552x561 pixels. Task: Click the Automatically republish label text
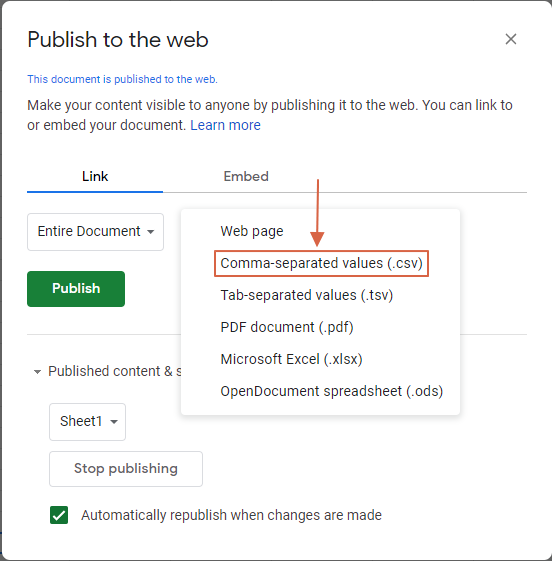(x=231, y=515)
